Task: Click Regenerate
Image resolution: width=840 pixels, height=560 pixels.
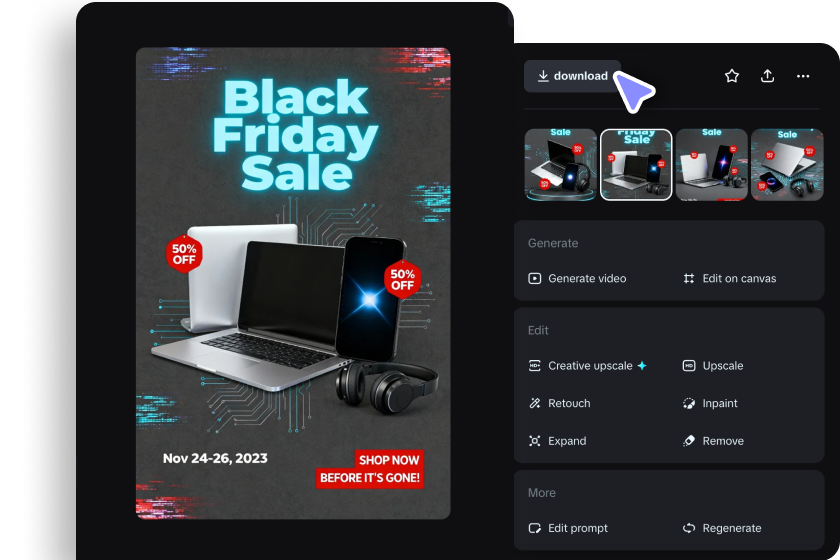Action: pyautogui.click(x=722, y=528)
